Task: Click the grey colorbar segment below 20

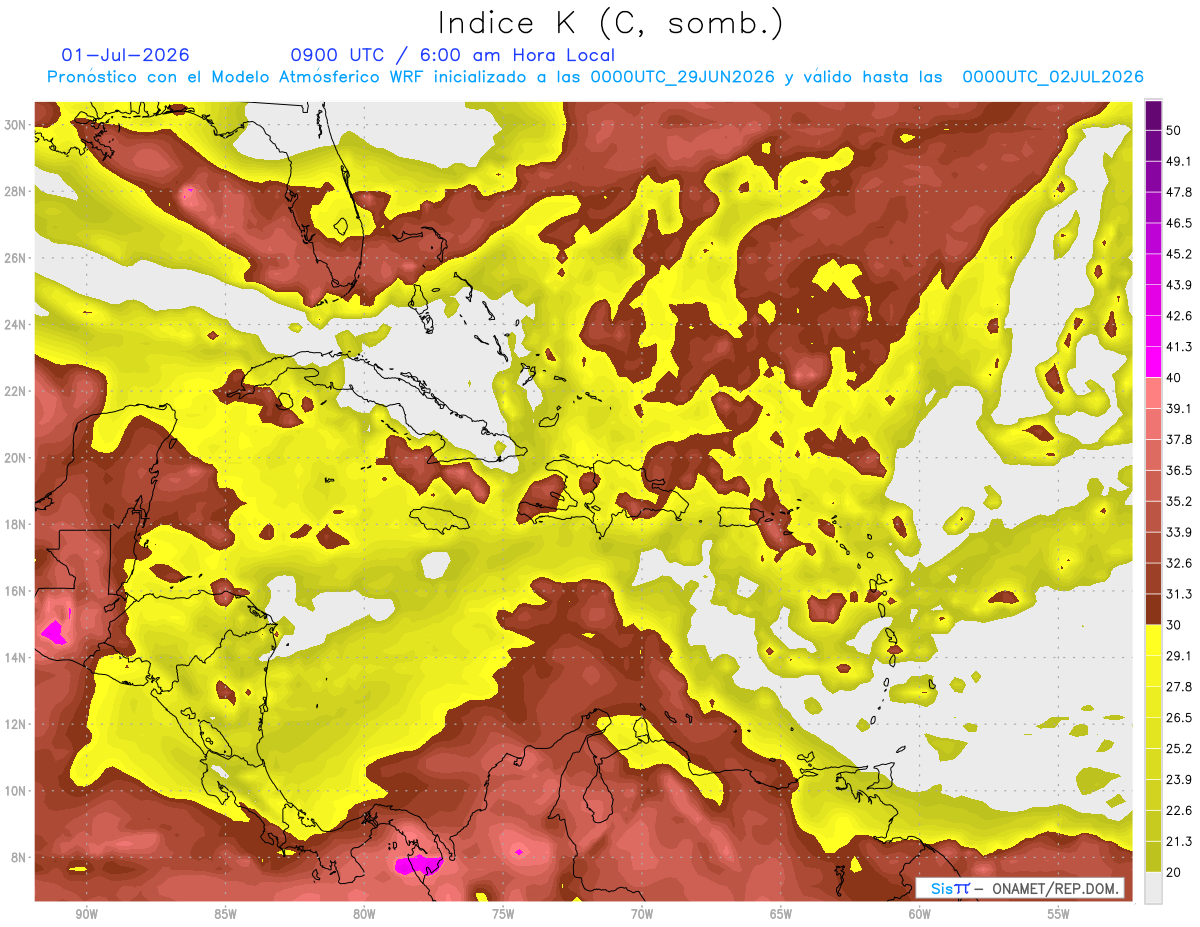Action: [1153, 887]
